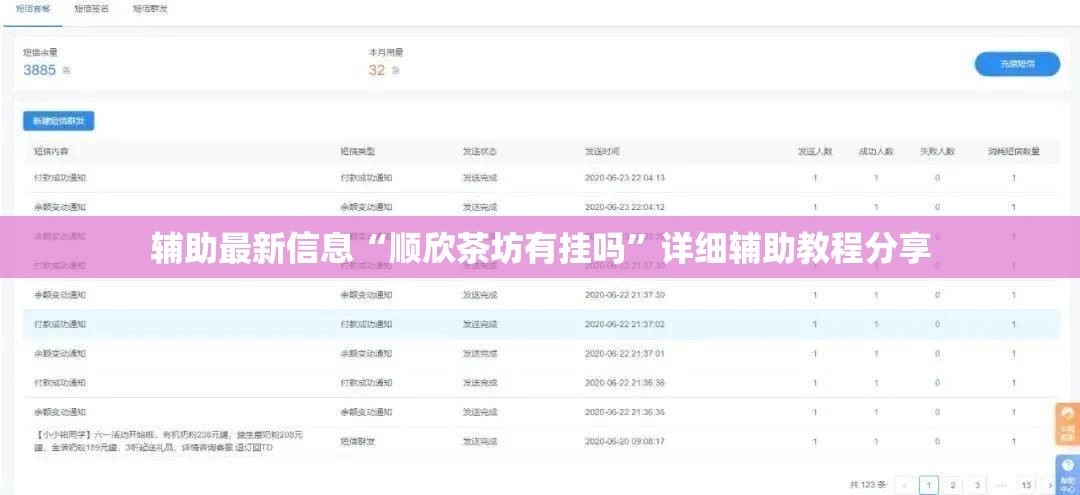The width and height of the screenshot is (1080, 495).
Task: Click 余额变动通知 content in the 22:04:12 row
Action: click(60, 207)
